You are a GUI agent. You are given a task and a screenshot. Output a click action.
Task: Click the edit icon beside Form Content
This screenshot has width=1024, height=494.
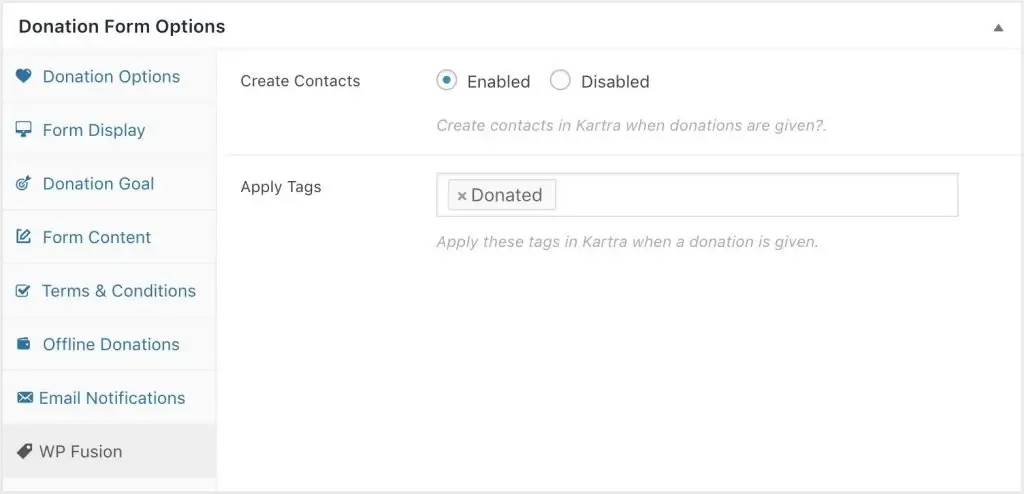pos(24,237)
